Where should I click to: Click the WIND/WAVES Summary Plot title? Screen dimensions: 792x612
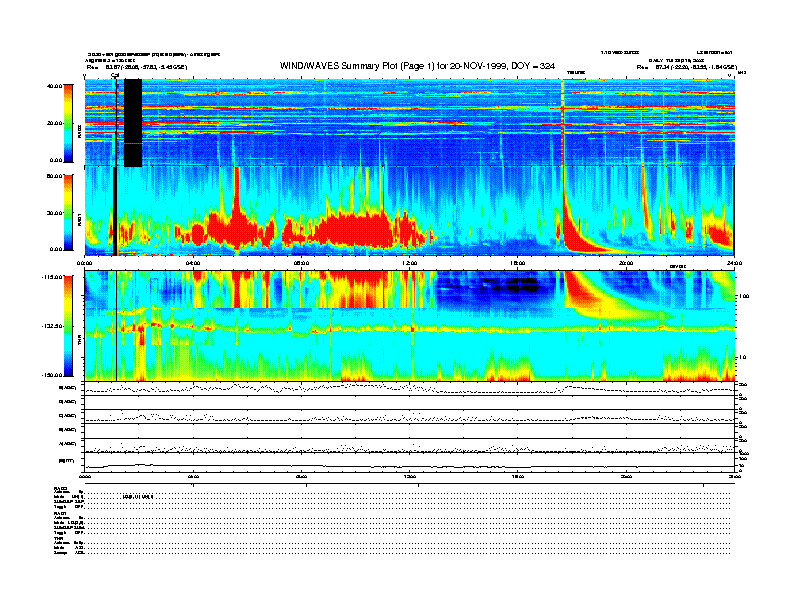[x=417, y=66]
